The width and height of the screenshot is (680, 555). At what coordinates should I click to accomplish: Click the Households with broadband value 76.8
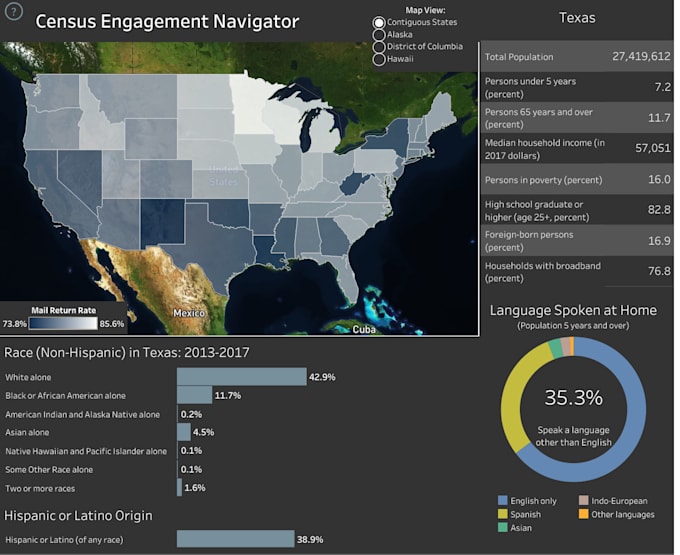tap(659, 271)
